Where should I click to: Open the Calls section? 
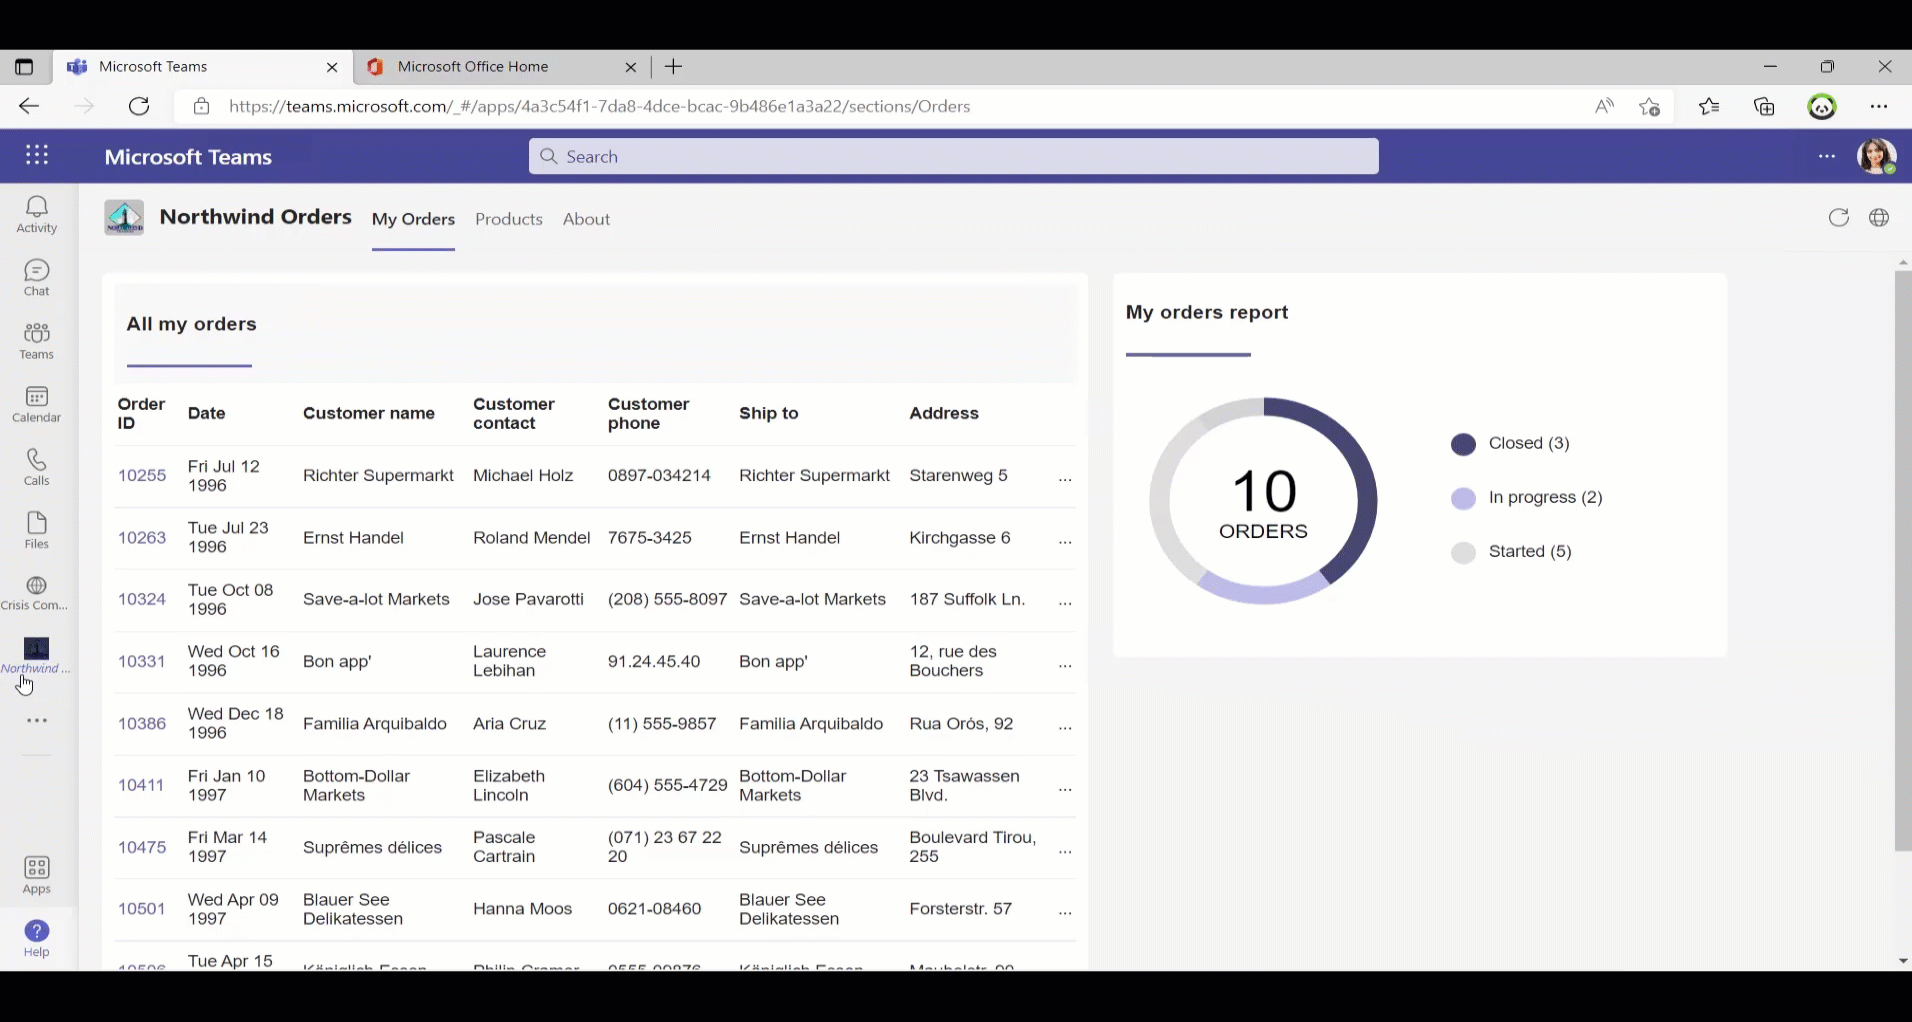(36, 467)
